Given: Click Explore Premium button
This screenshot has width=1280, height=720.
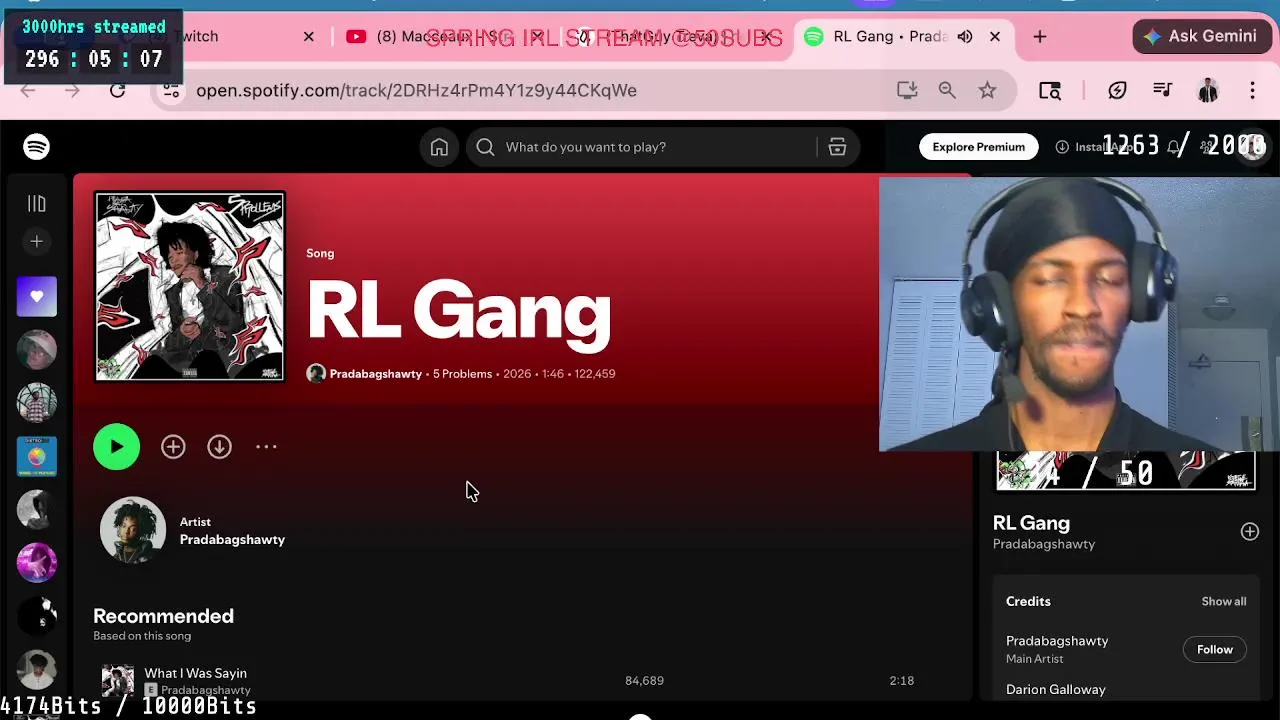Looking at the screenshot, I should click(979, 147).
